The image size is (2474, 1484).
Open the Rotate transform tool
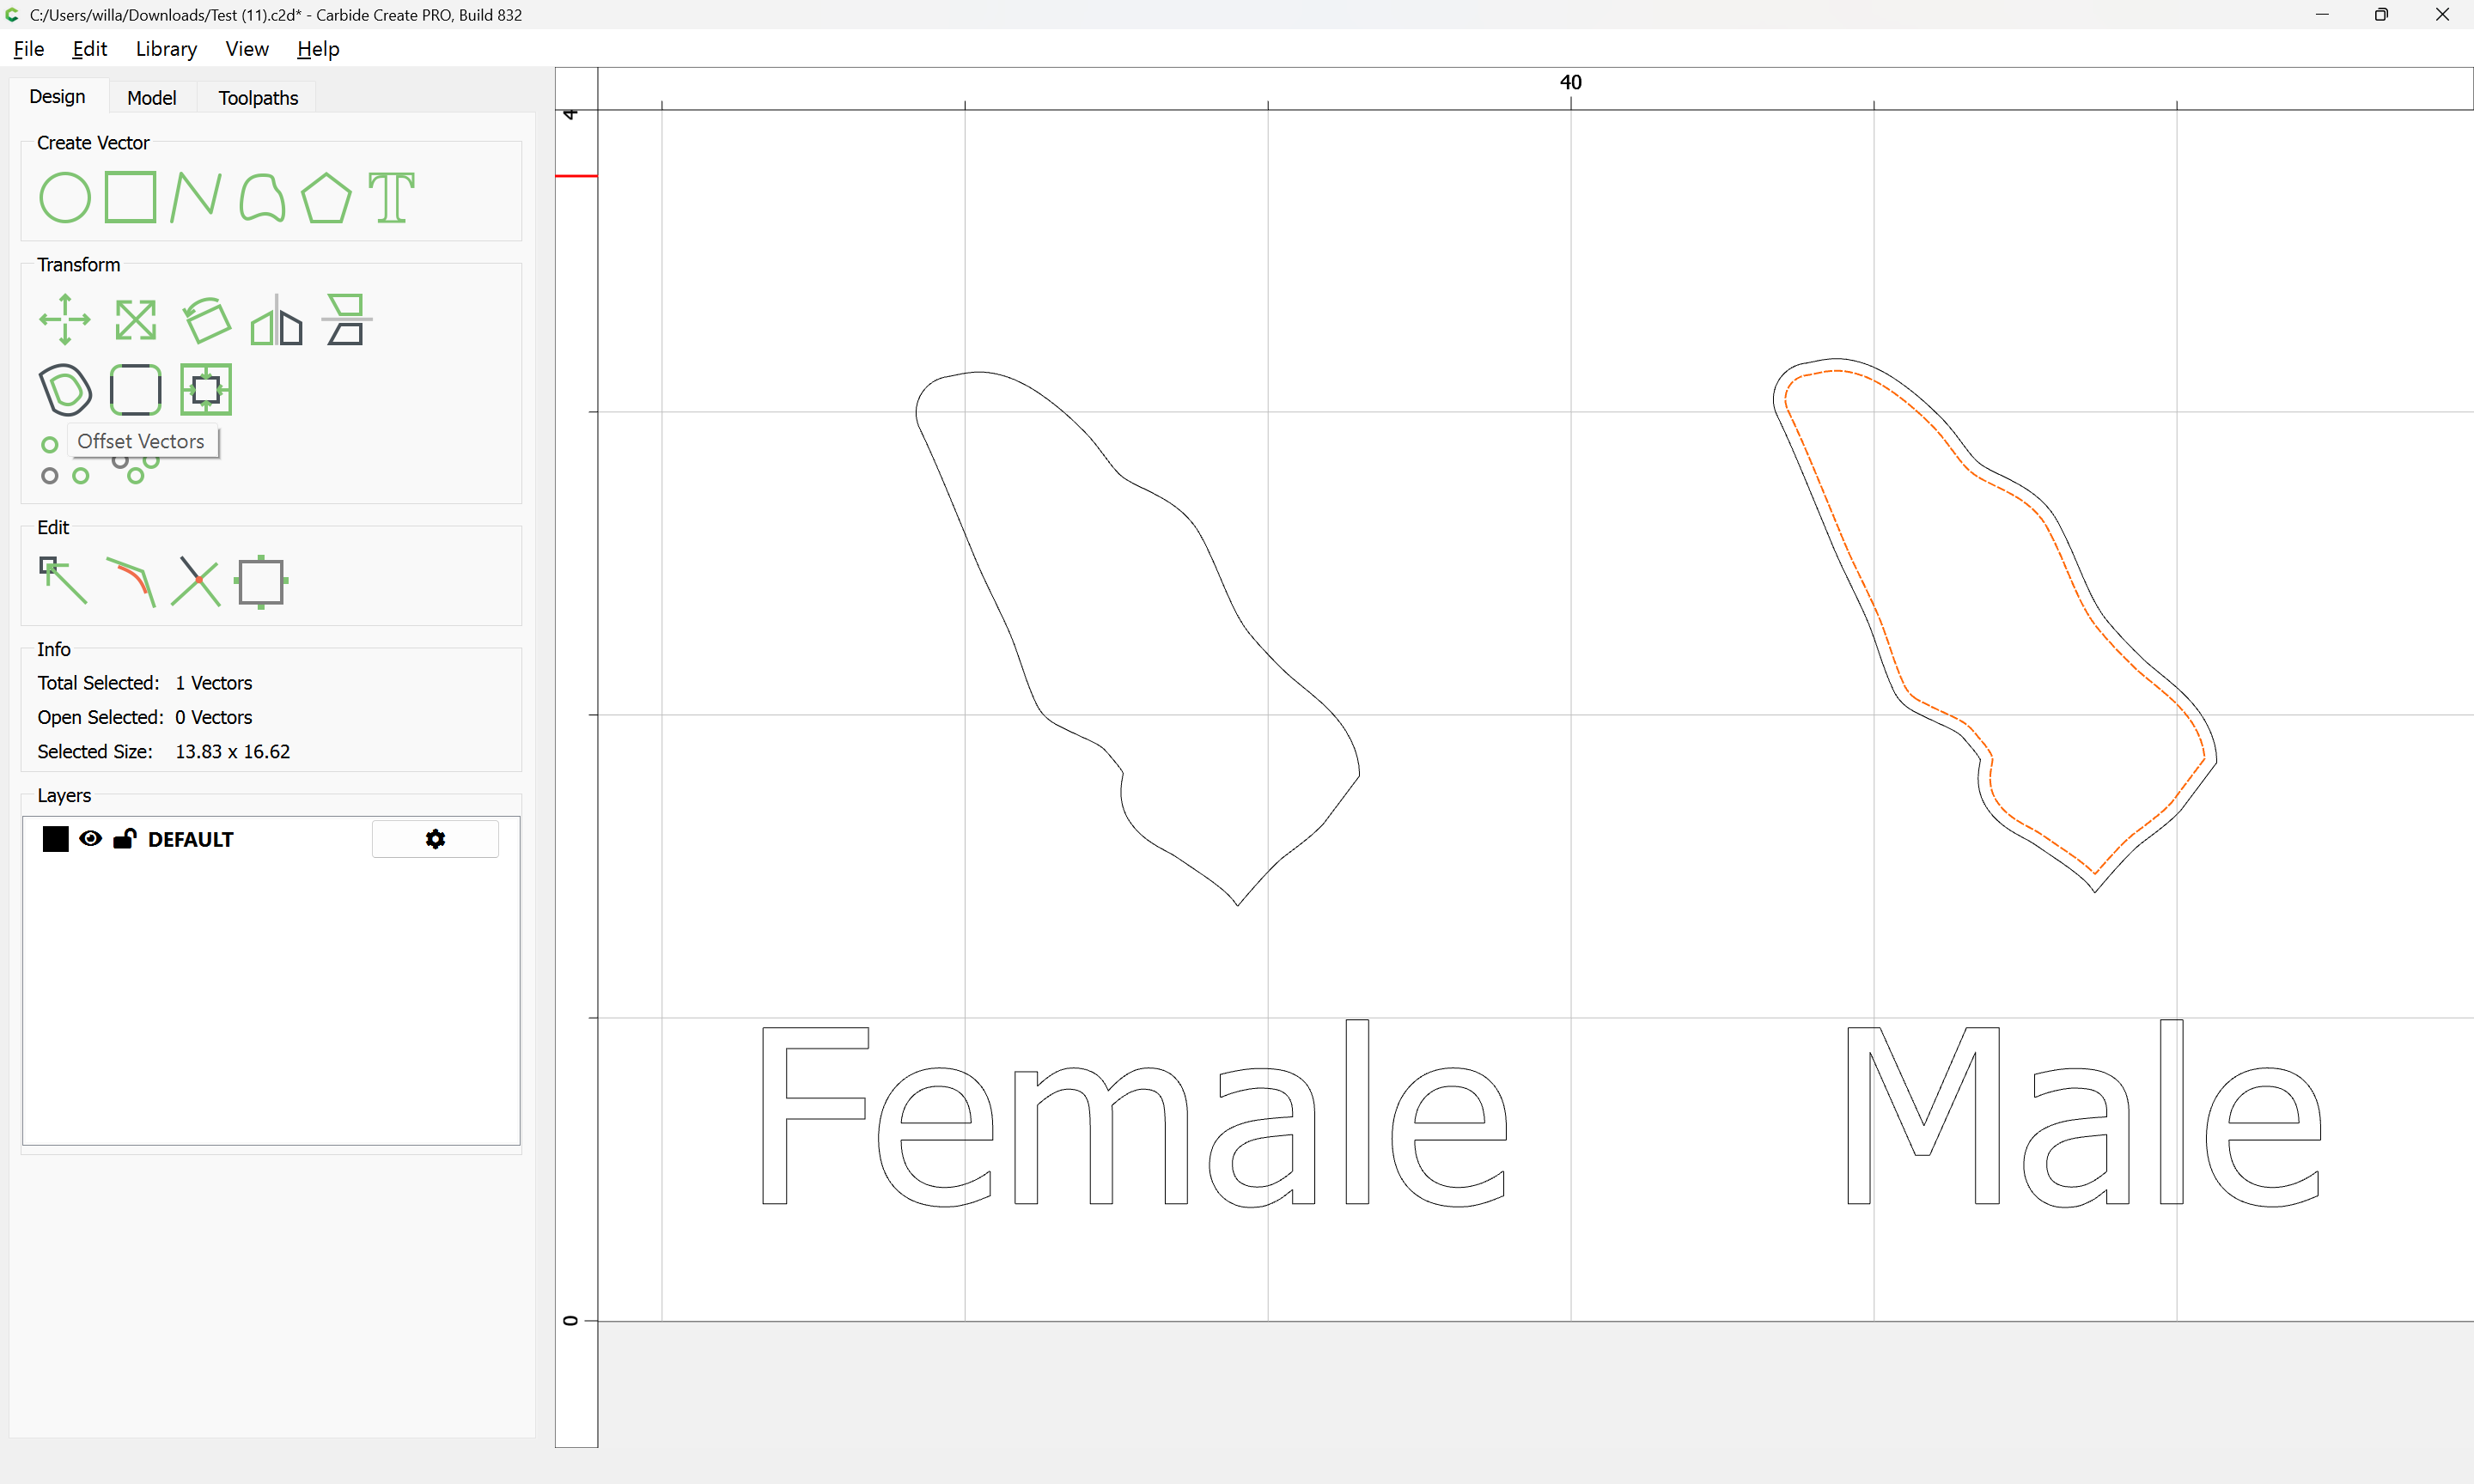tap(207, 320)
